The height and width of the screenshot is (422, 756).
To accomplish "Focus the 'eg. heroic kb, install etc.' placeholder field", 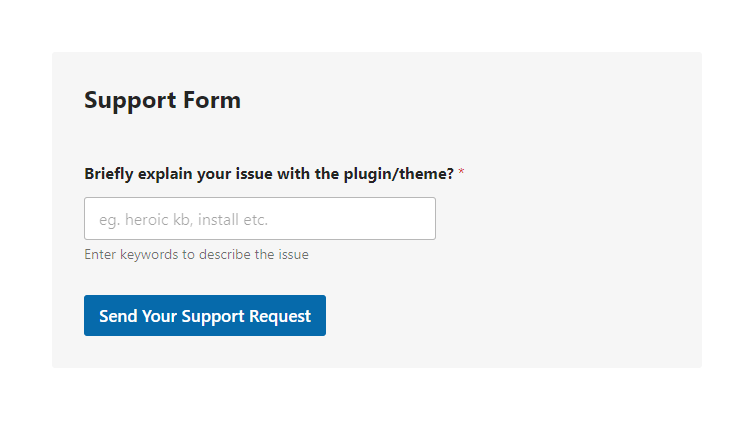I will tap(260, 218).
